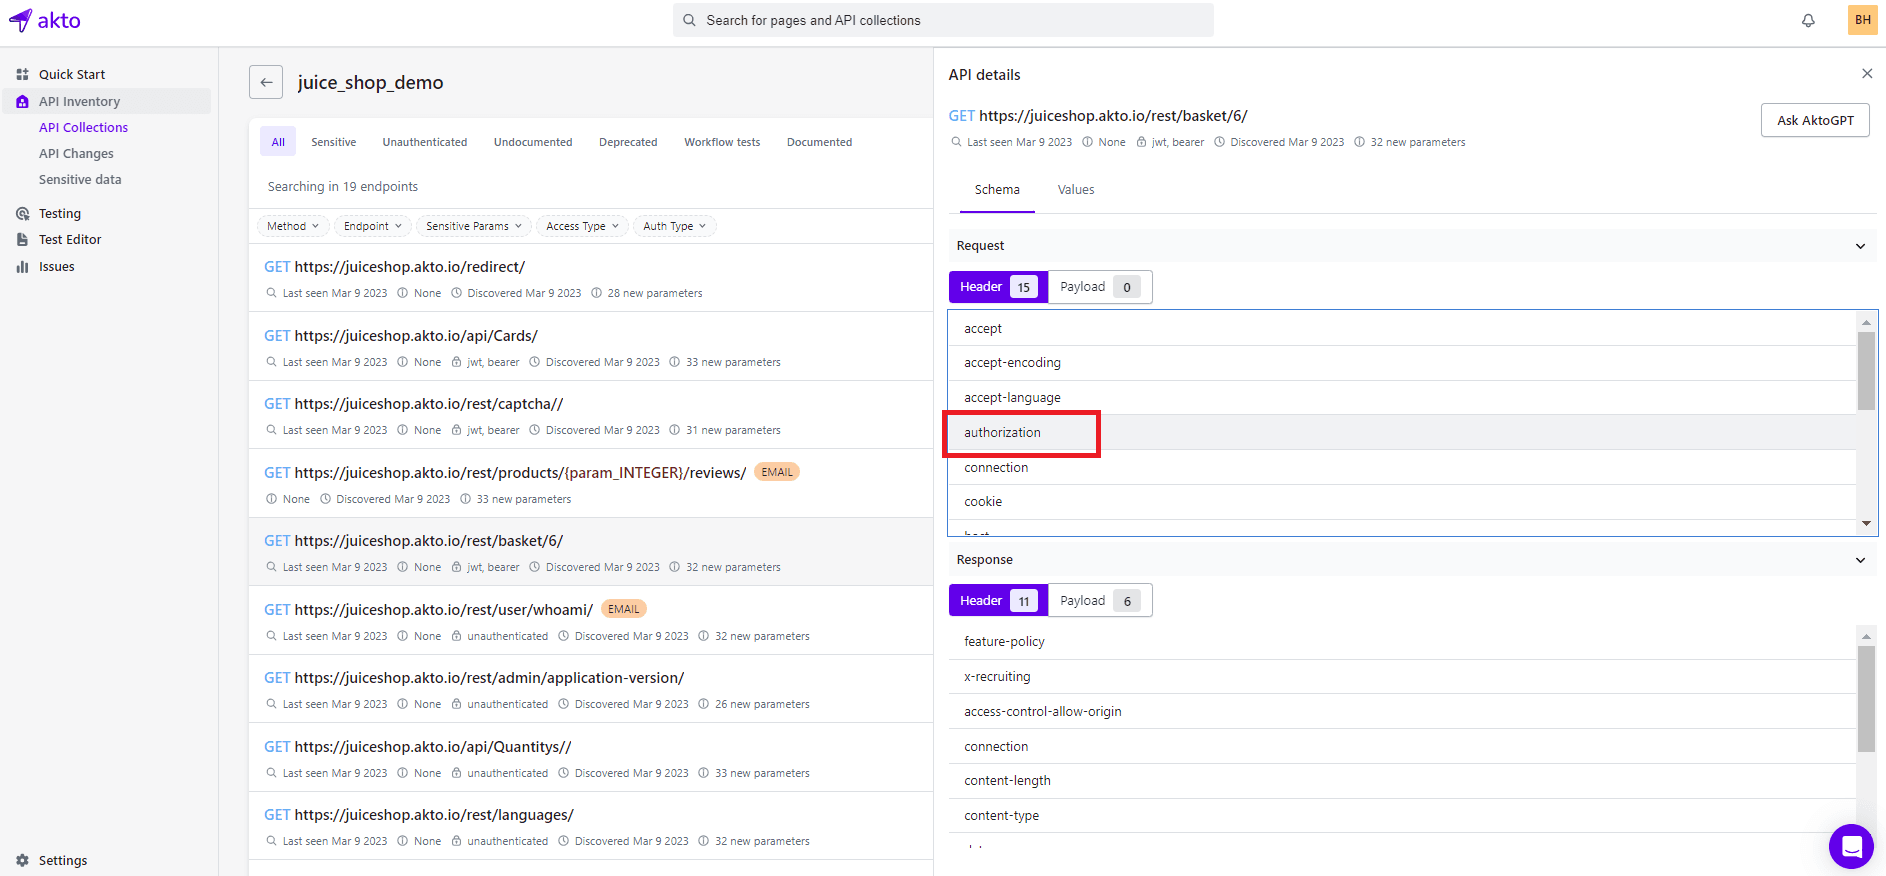Switch to the Sensitive tab
This screenshot has width=1886, height=876.
[x=333, y=142]
